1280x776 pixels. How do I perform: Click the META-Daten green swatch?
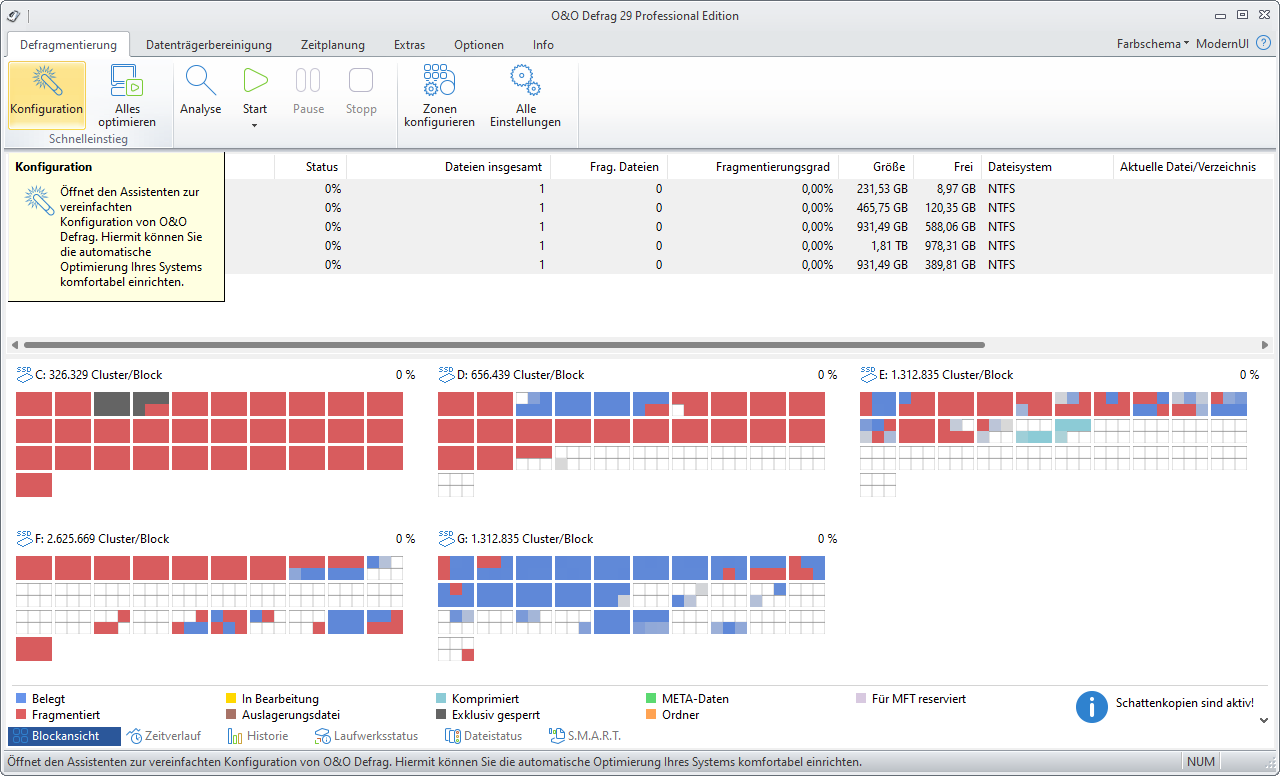[x=652, y=699]
